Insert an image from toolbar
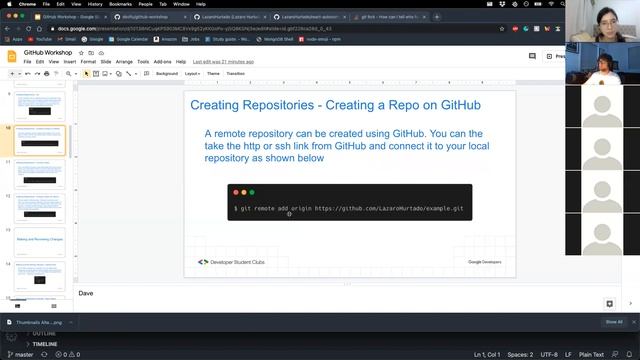640x360 pixels. point(105,74)
